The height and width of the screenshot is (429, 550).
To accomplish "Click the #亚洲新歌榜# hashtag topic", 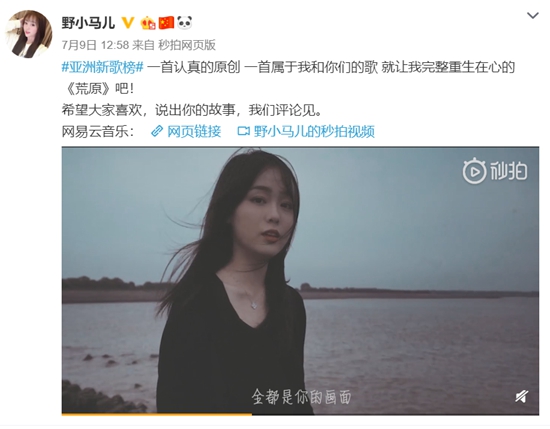I will click(102, 67).
